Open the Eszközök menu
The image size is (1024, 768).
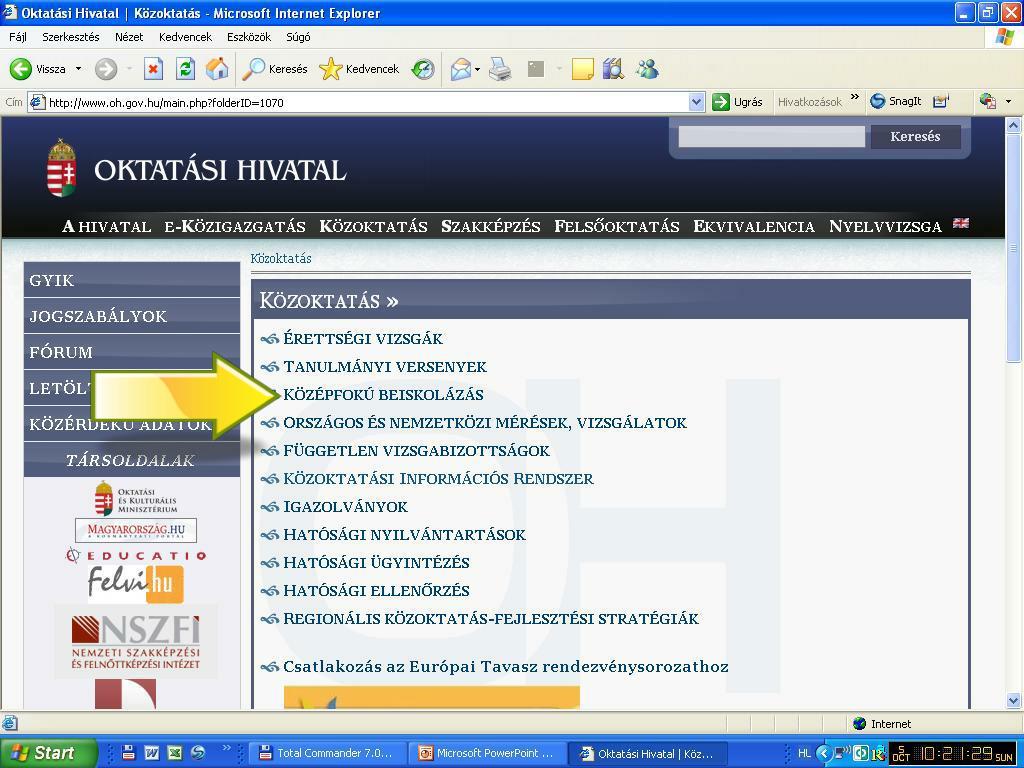point(249,37)
